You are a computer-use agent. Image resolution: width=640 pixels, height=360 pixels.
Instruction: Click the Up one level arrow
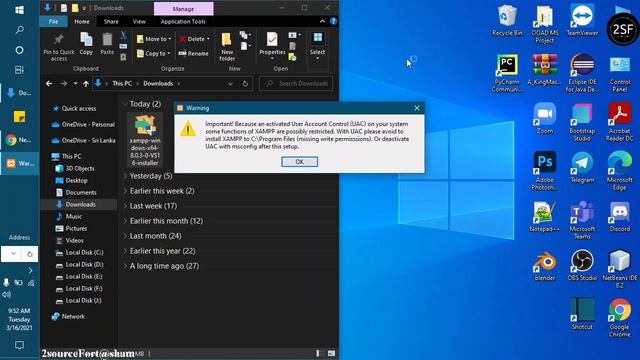[86, 84]
